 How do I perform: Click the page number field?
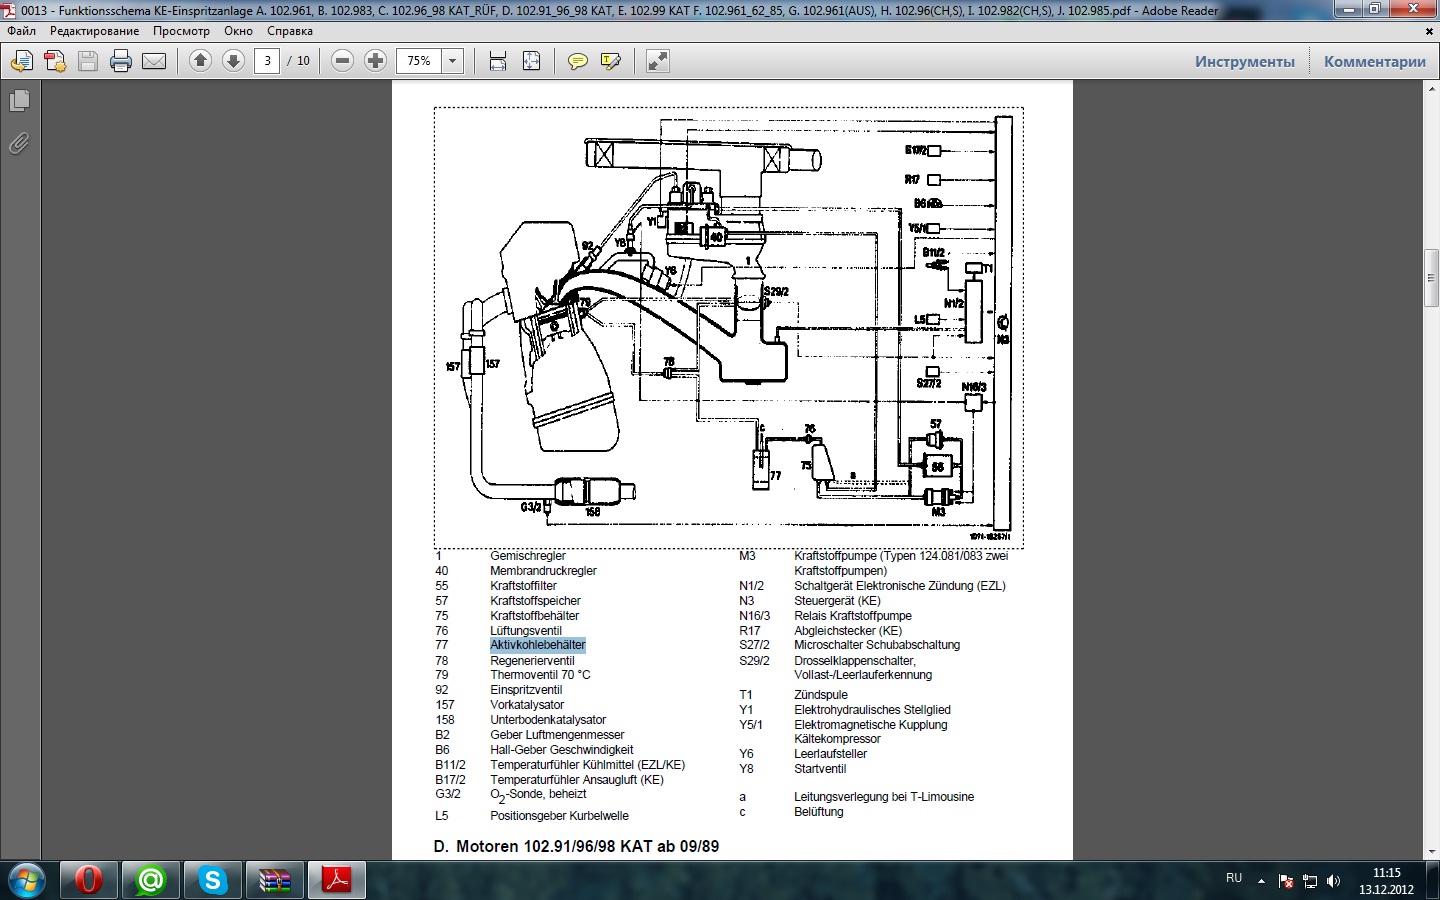click(x=267, y=61)
